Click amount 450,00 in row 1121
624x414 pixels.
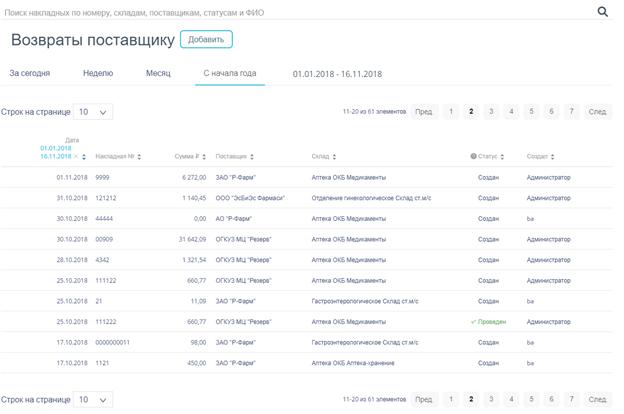(x=197, y=363)
